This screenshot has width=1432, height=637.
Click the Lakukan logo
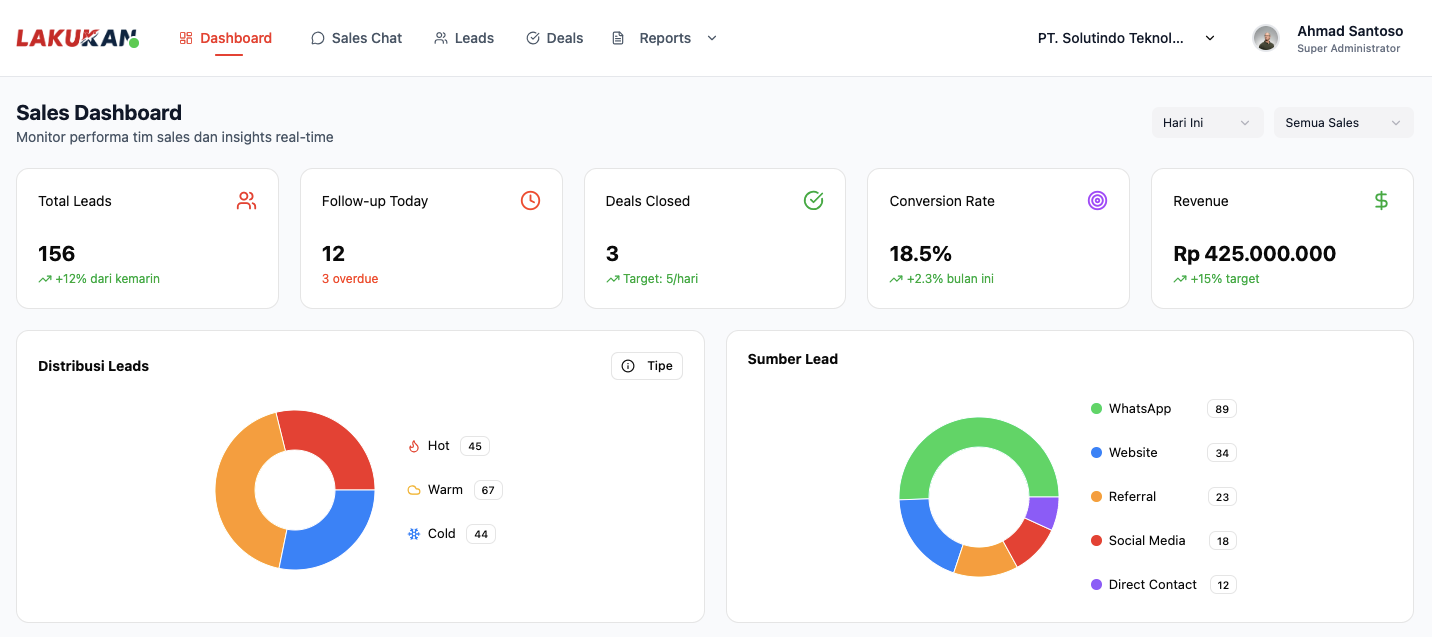pyautogui.click(x=77, y=38)
